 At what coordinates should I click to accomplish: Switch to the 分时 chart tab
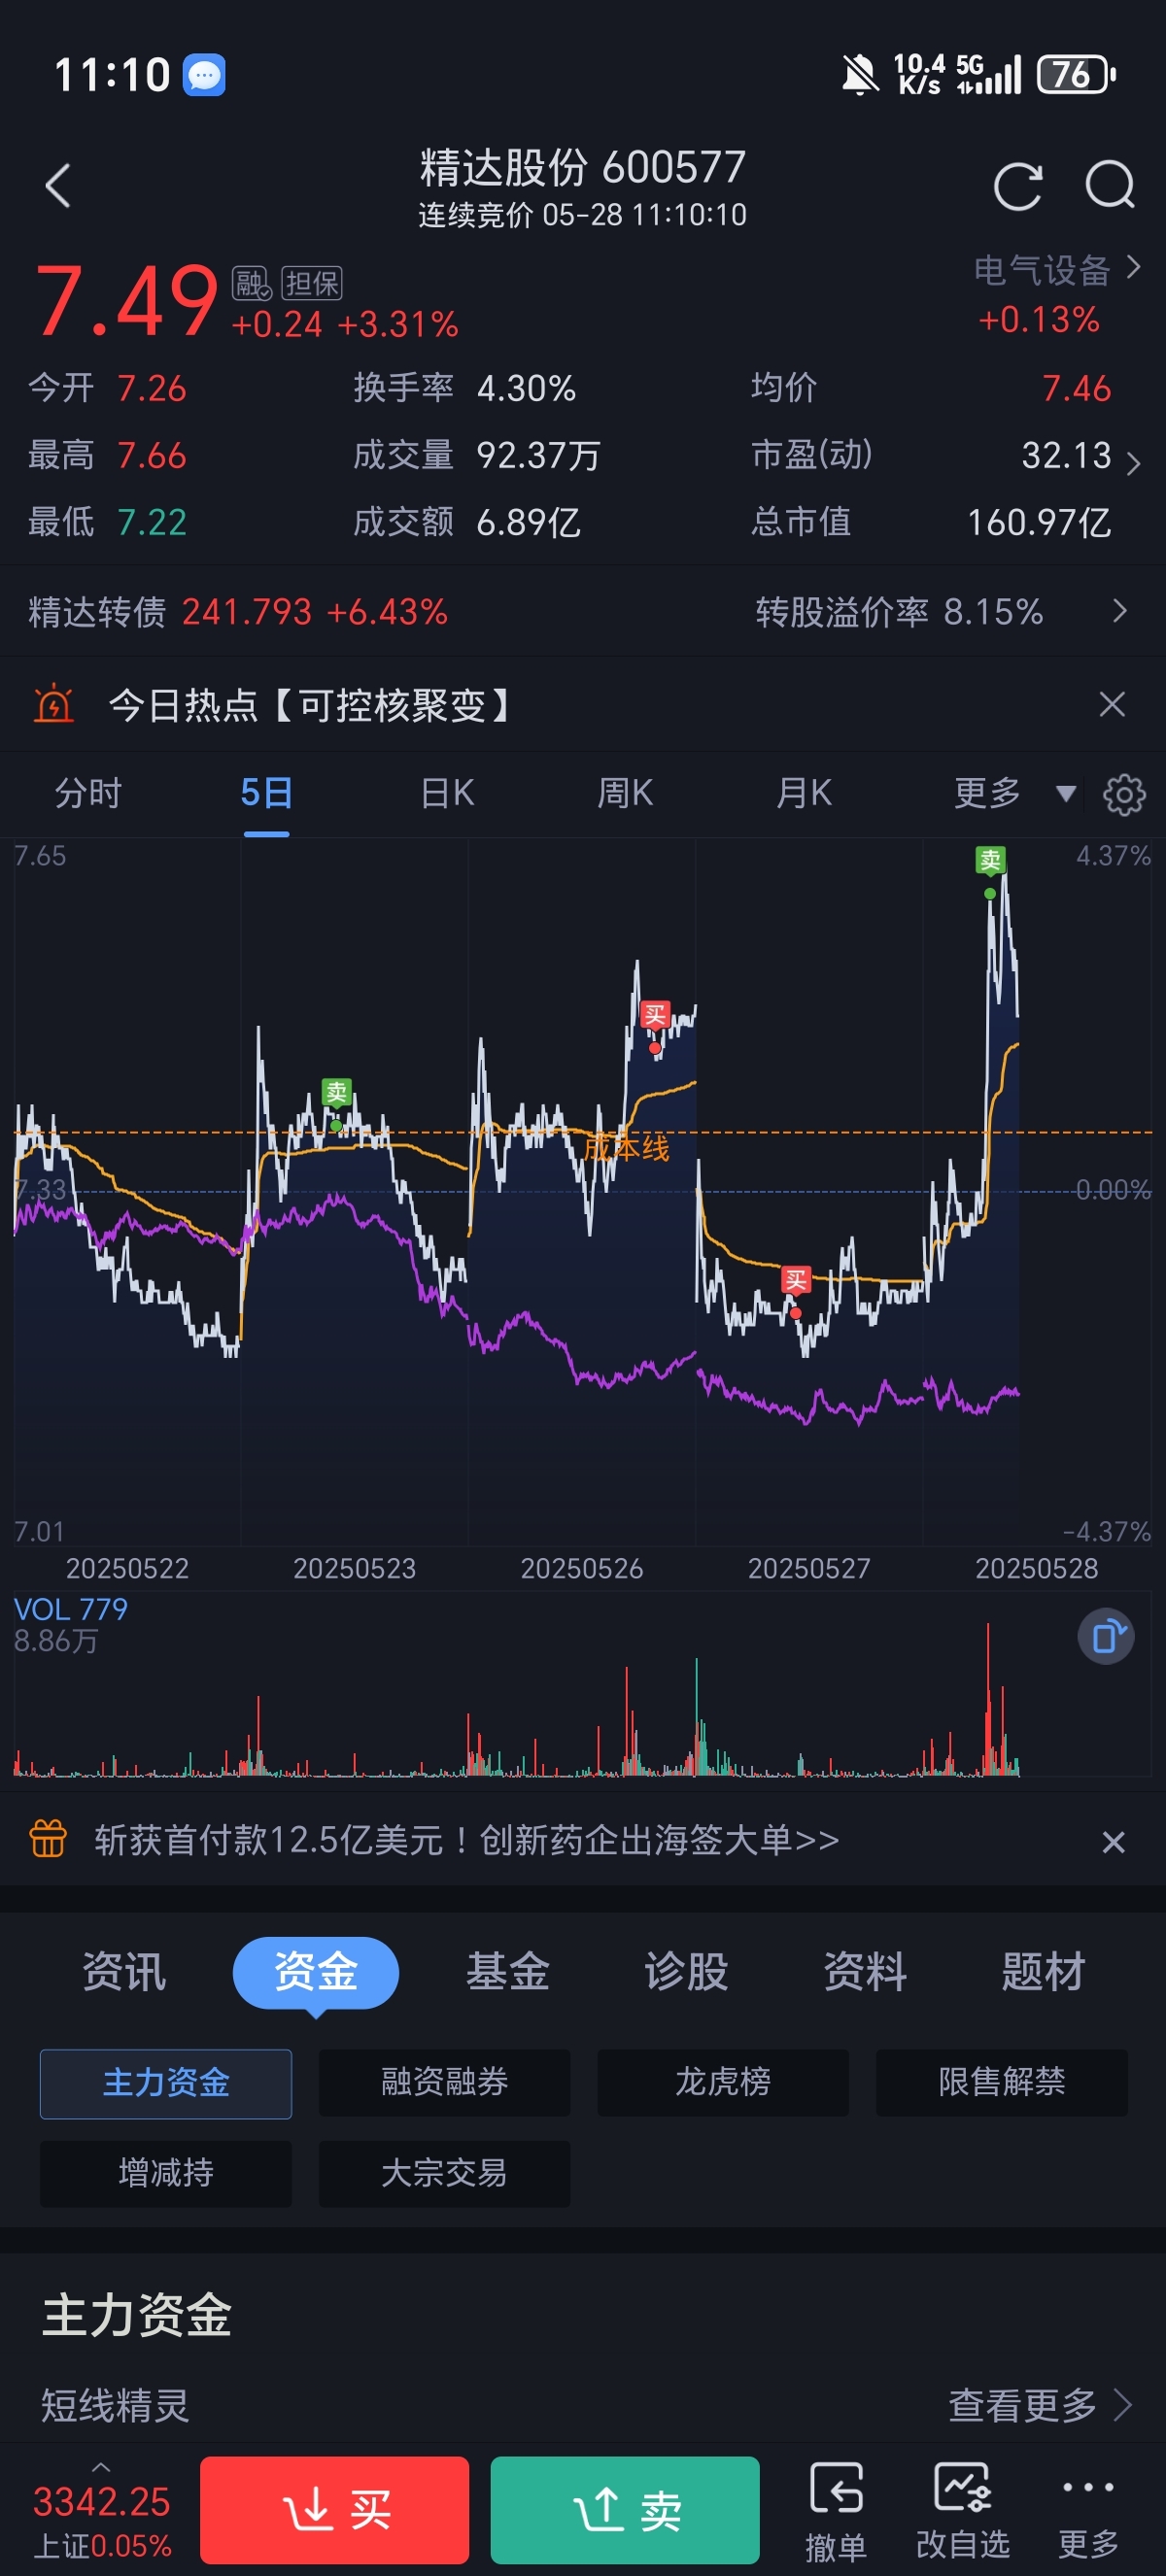click(88, 793)
